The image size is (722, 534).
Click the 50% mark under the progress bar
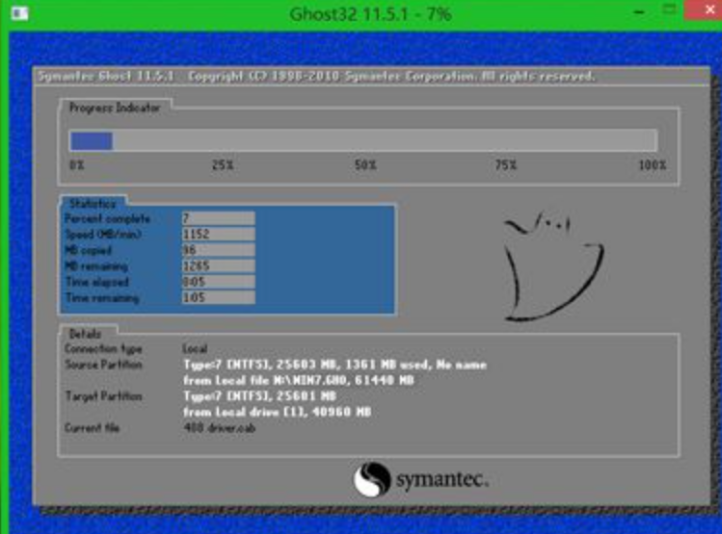pyautogui.click(x=365, y=165)
